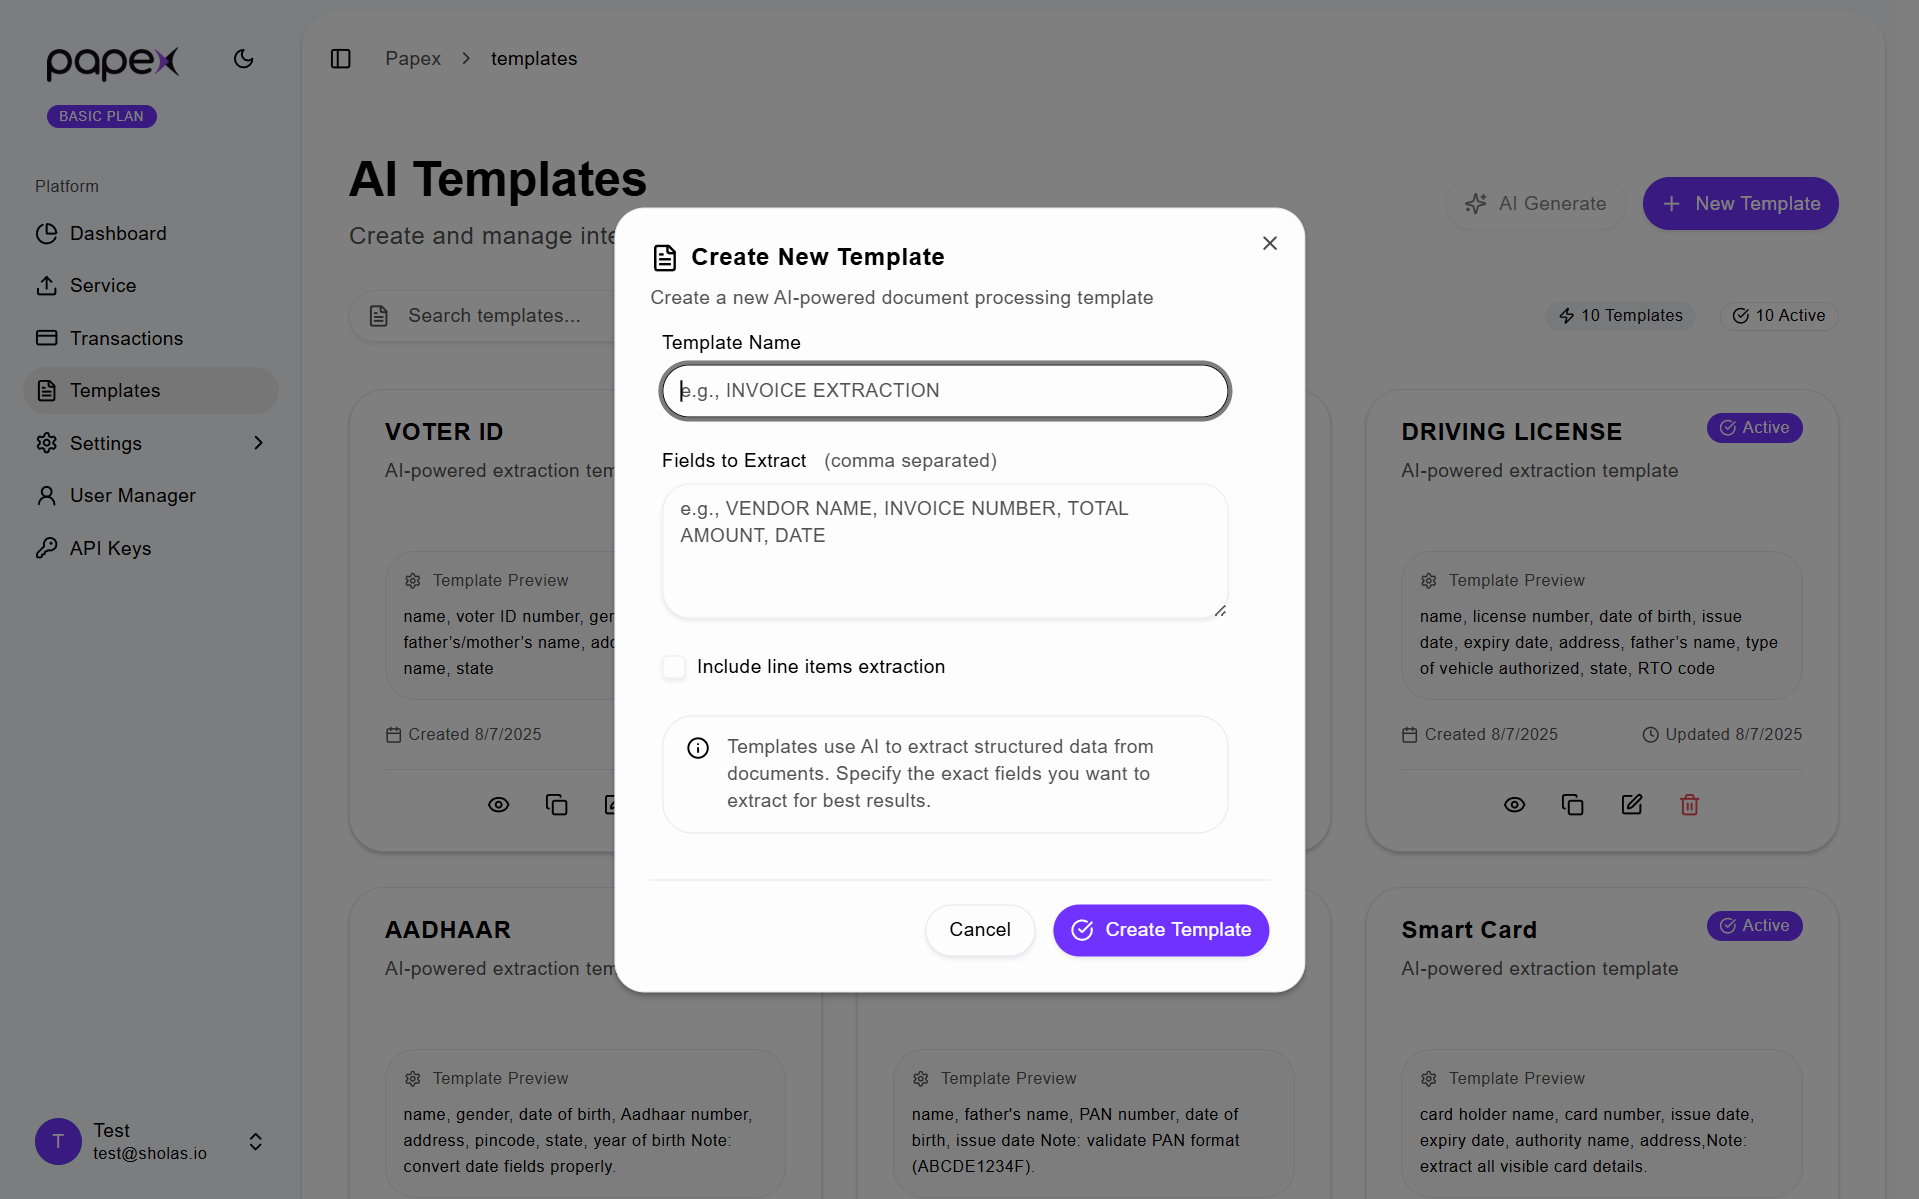The height and width of the screenshot is (1199, 1919).
Task: Close the Create New Template dialog
Action: pyautogui.click(x=1270, y=243)
